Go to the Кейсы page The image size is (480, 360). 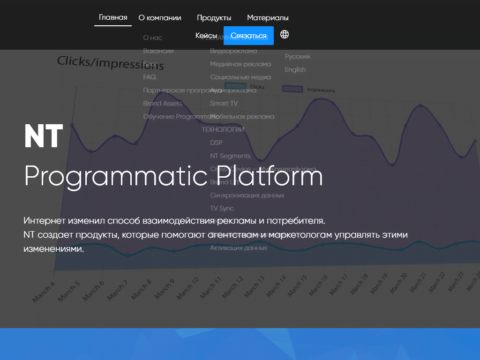[x=206, y=35]
